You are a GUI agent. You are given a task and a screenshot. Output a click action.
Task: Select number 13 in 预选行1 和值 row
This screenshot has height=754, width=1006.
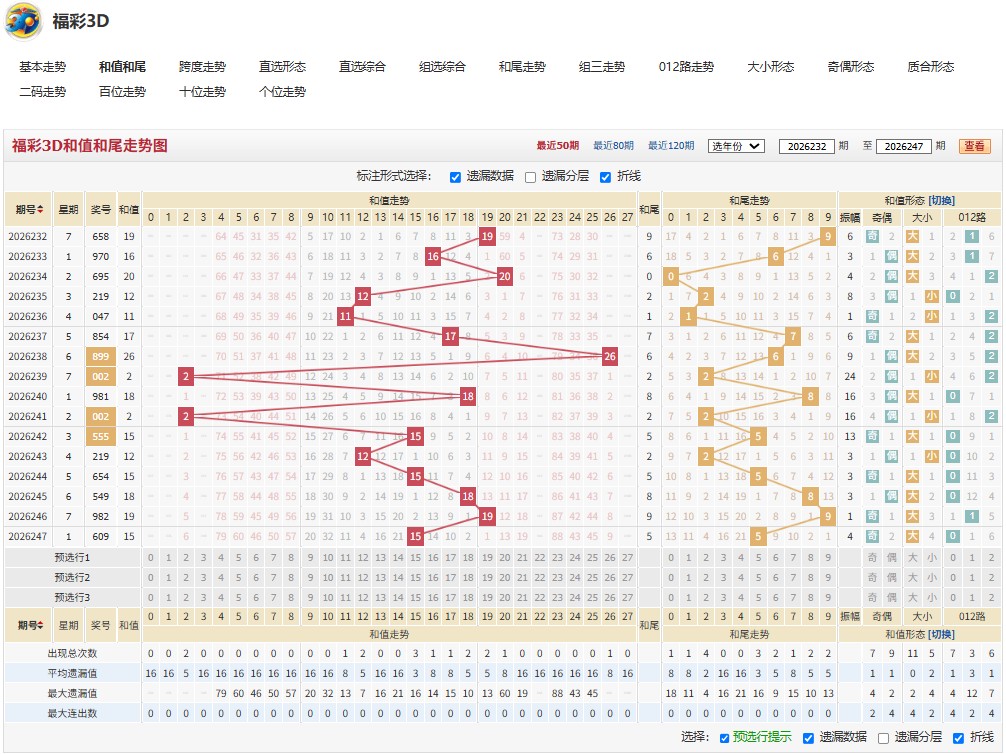[380, 558]
